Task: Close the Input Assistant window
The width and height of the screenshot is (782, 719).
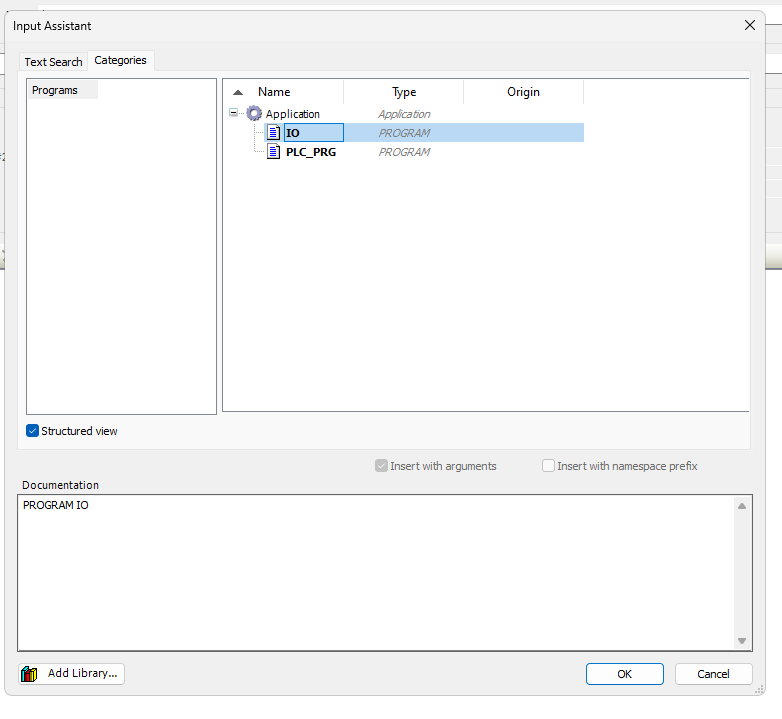Action: point(750,25)
